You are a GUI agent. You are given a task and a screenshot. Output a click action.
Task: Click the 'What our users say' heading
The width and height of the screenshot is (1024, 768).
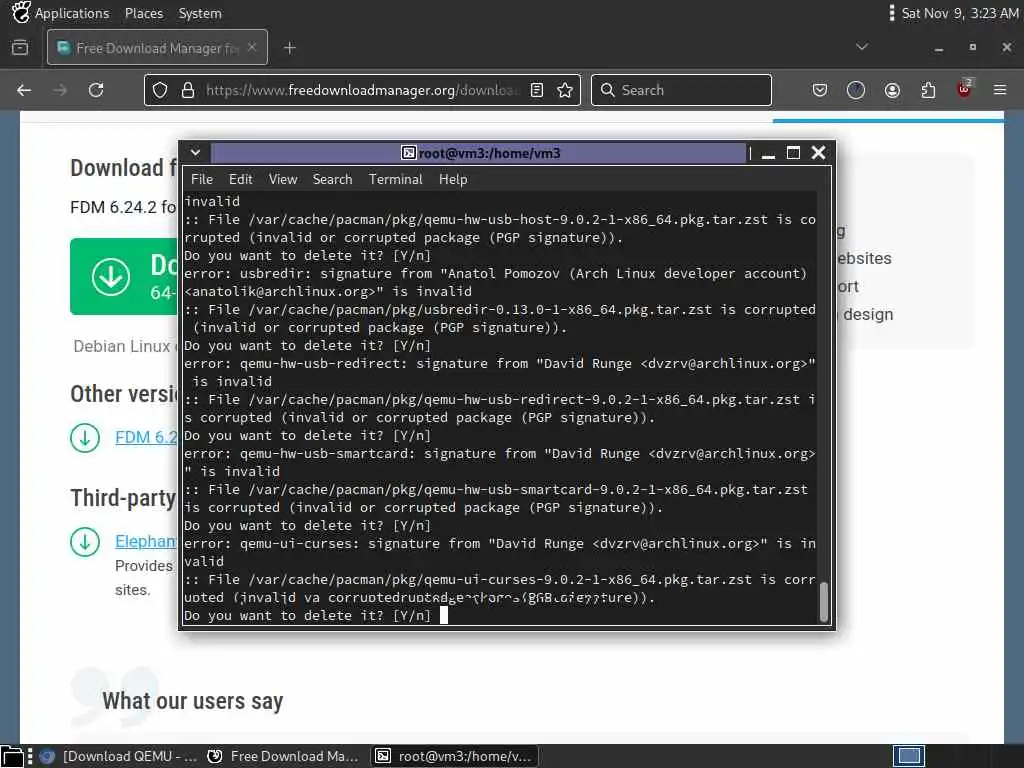193,701
